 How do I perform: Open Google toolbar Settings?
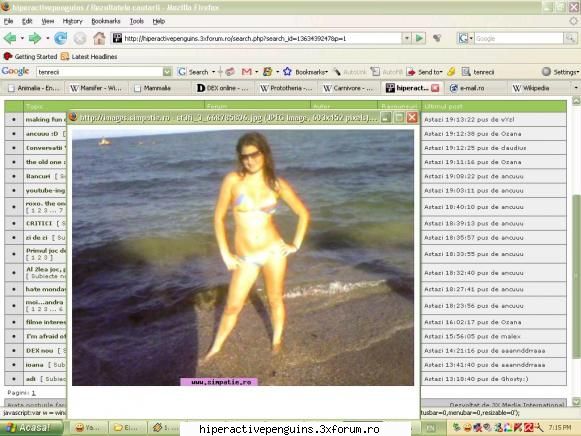561,72
